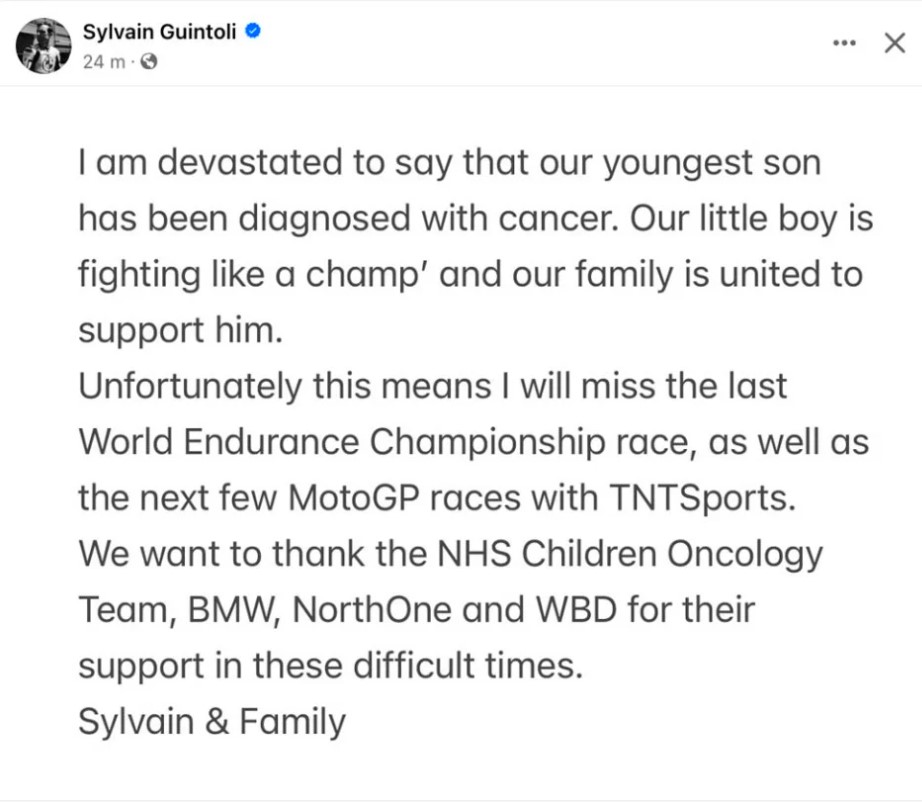
Task: Click the Sylvain & Family signature line
Action: coord(212,722)
